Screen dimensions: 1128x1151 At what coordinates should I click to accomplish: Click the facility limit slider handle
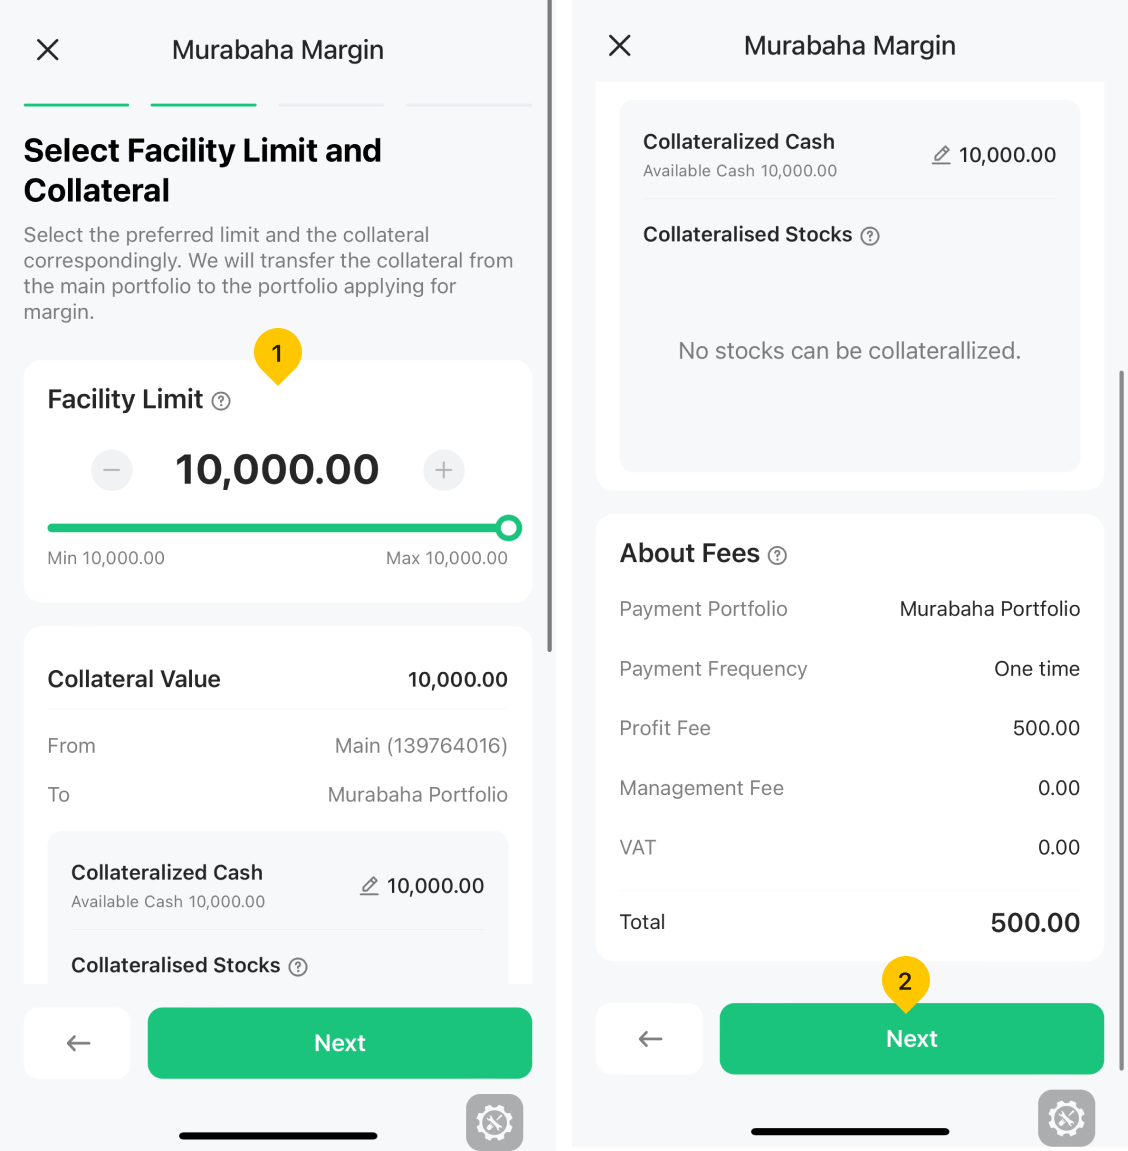point(508,528)
